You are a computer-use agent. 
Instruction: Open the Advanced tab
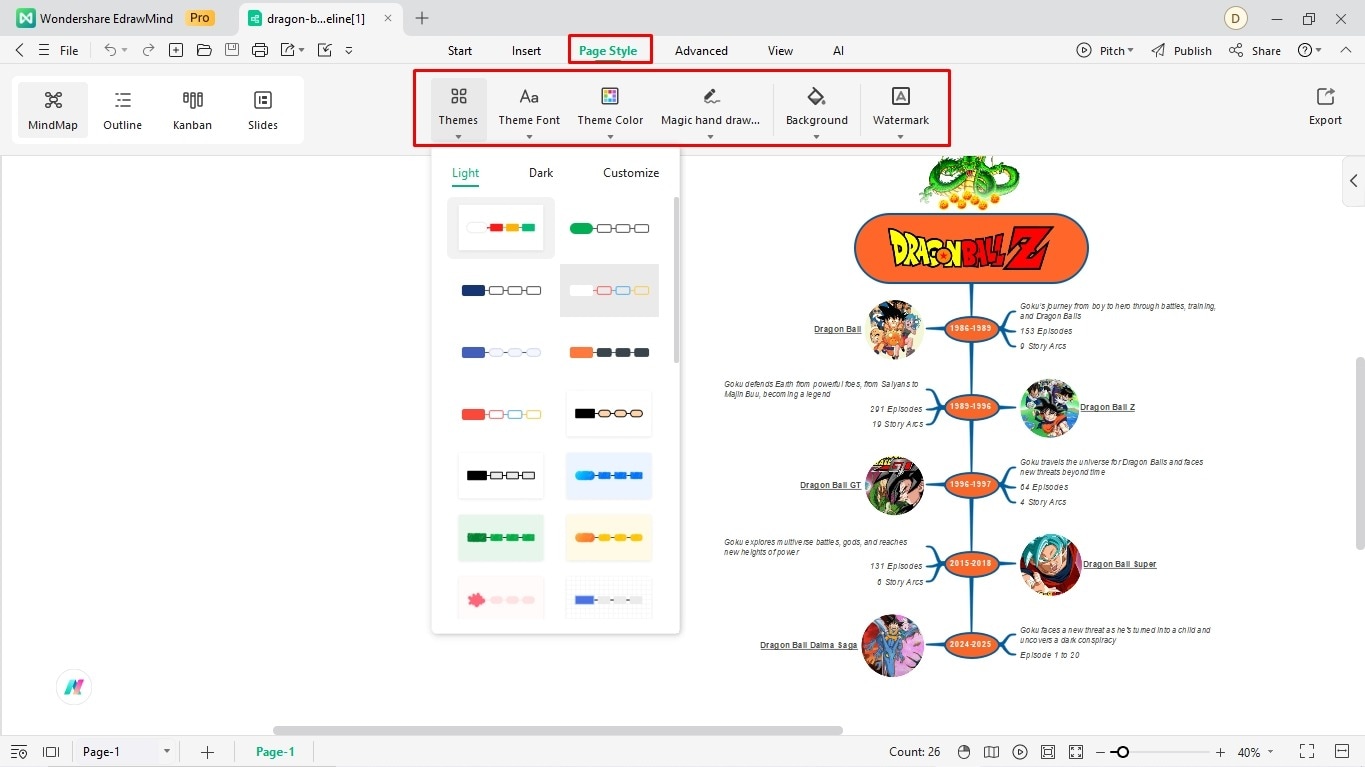click(x=701, y=51)
